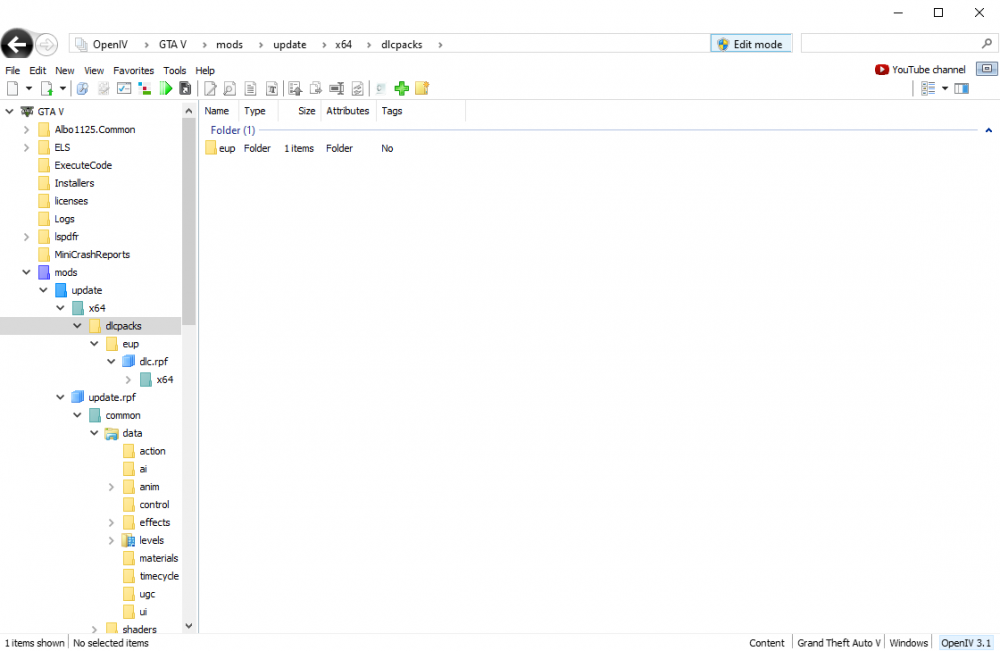
Task: Open the Favorites menu
Action: 133,70
